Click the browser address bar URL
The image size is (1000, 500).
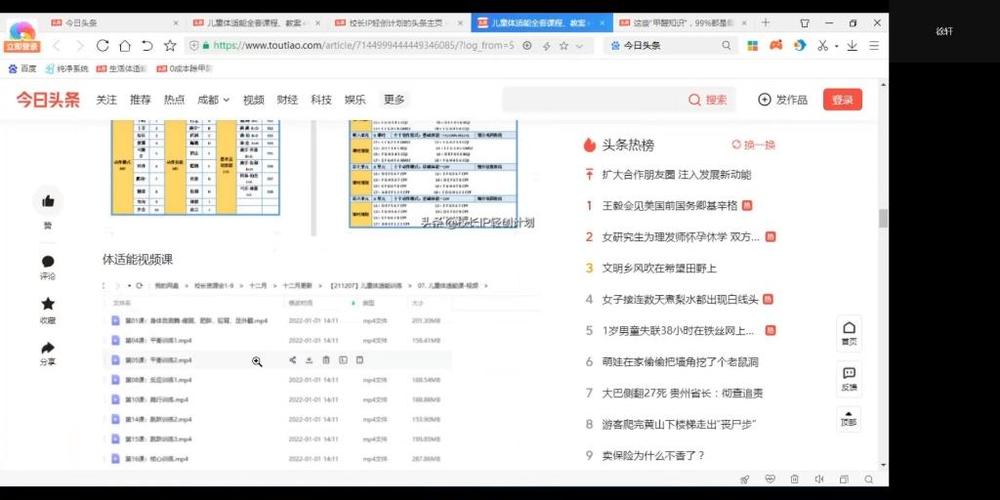tap(364, 46)
